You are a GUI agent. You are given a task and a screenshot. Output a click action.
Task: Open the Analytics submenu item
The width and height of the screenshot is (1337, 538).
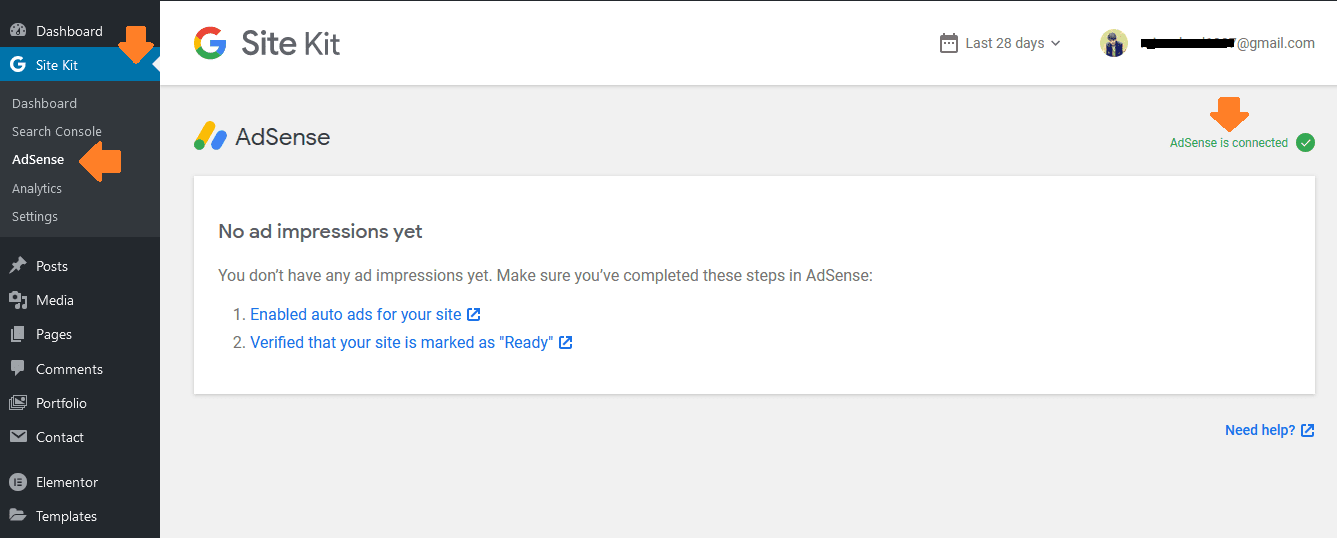[37, 188]
